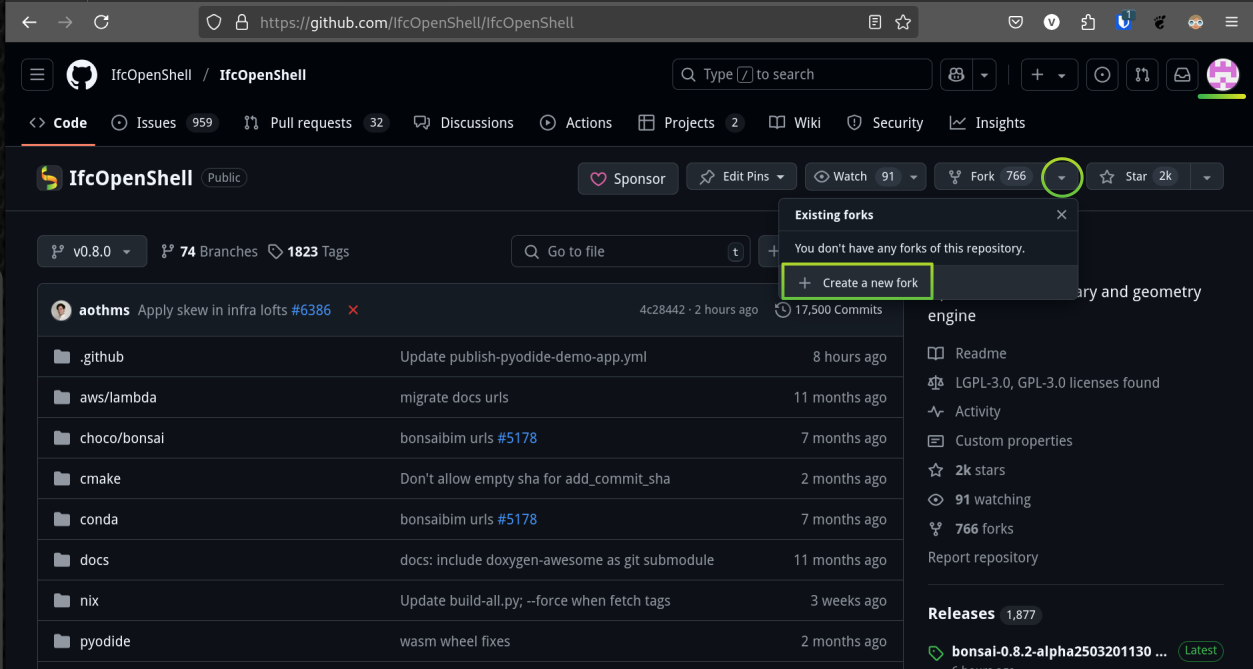Open the Security tab
Image resolution: width=1253 pixels, height=669 pixels.
click(x=885, y=123)
